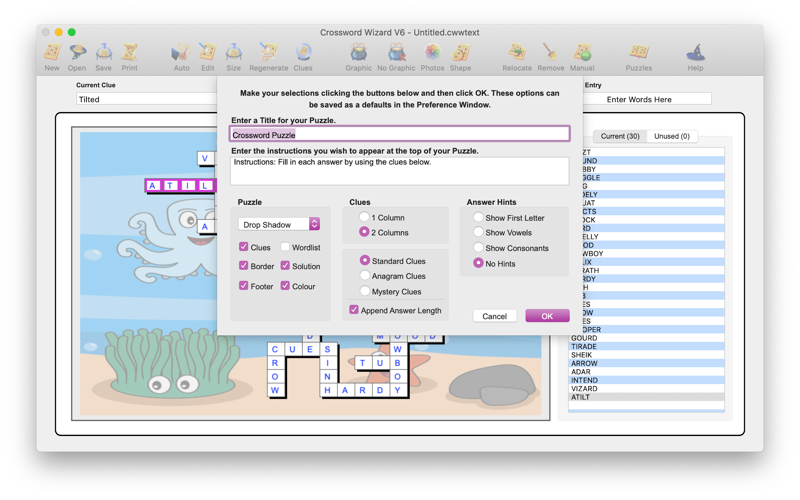Switch to Manual mode icon

tap(582, 52)
